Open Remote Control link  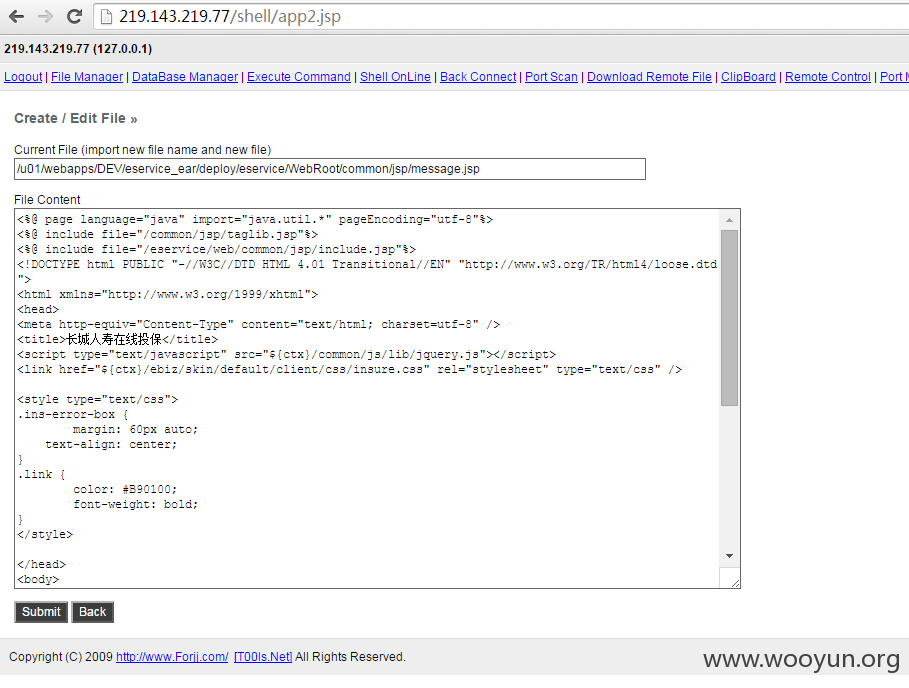coord(828,77)
